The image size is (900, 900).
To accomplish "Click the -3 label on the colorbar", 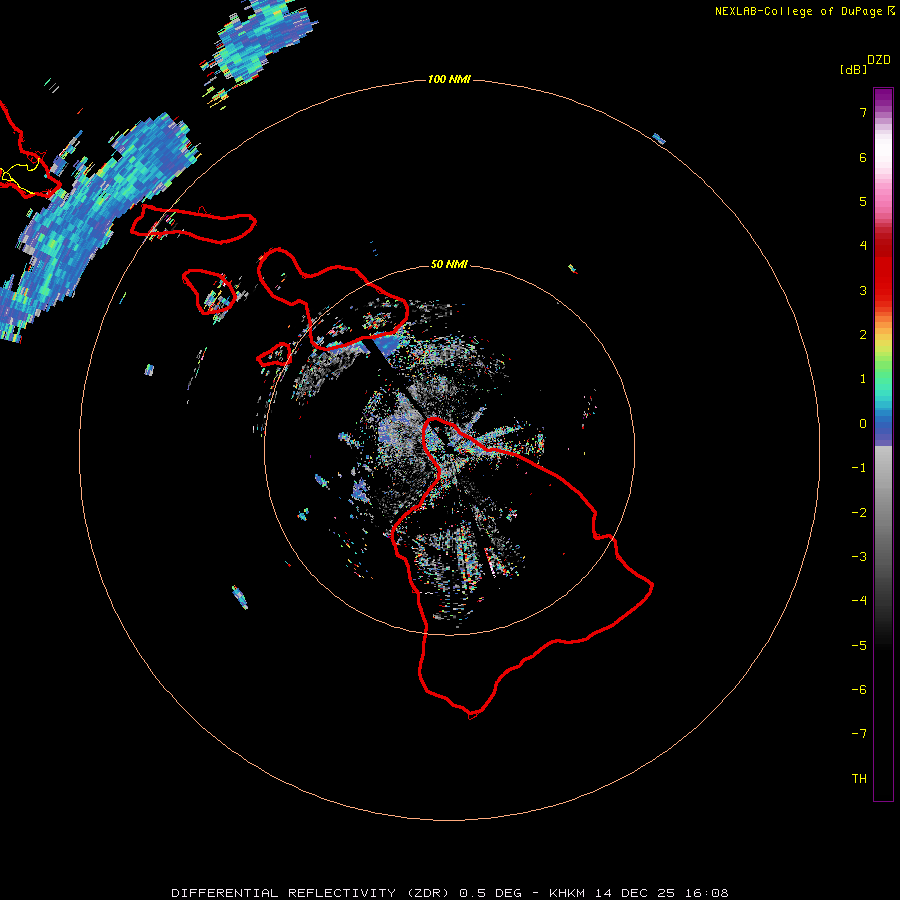I will coord(859,557).
